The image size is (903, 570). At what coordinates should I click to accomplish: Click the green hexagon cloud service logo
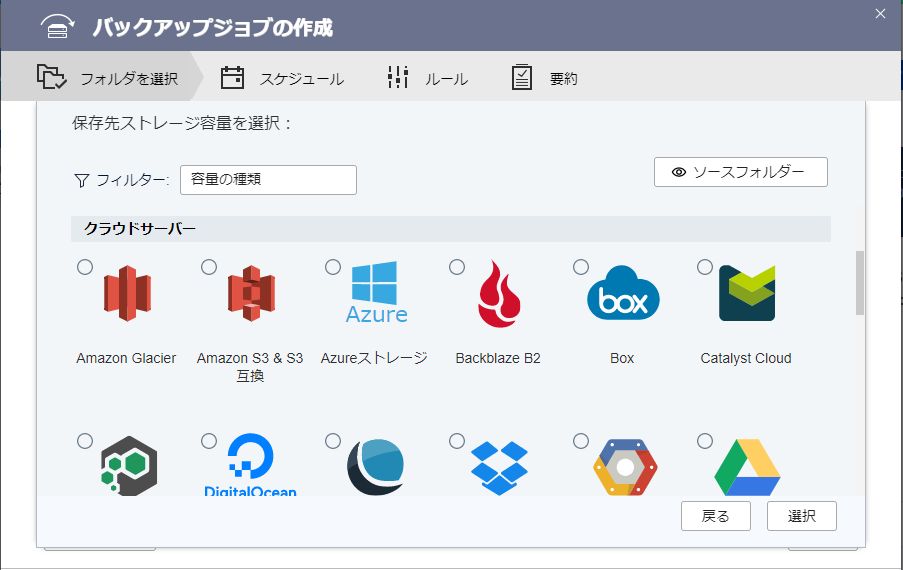click(129, 466)
